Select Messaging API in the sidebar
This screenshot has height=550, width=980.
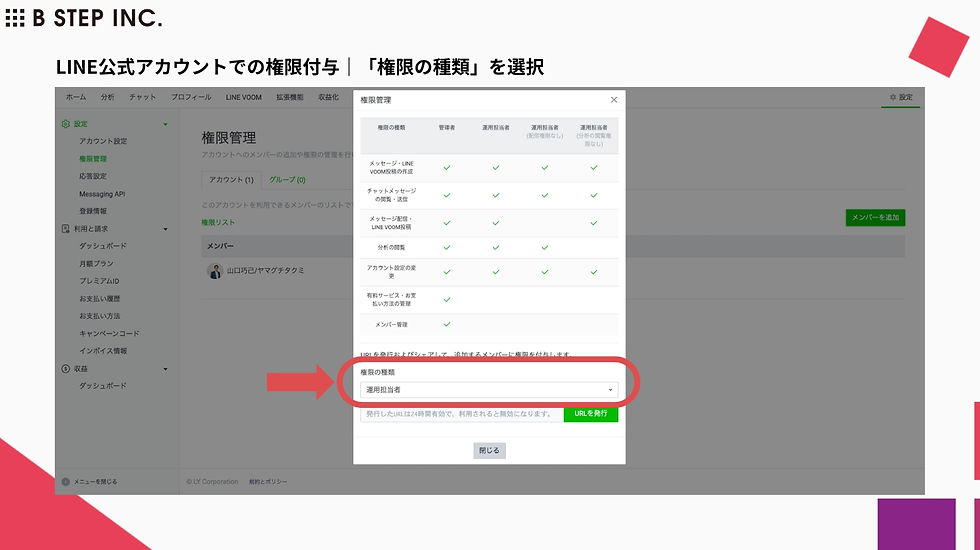pos(102,194)
